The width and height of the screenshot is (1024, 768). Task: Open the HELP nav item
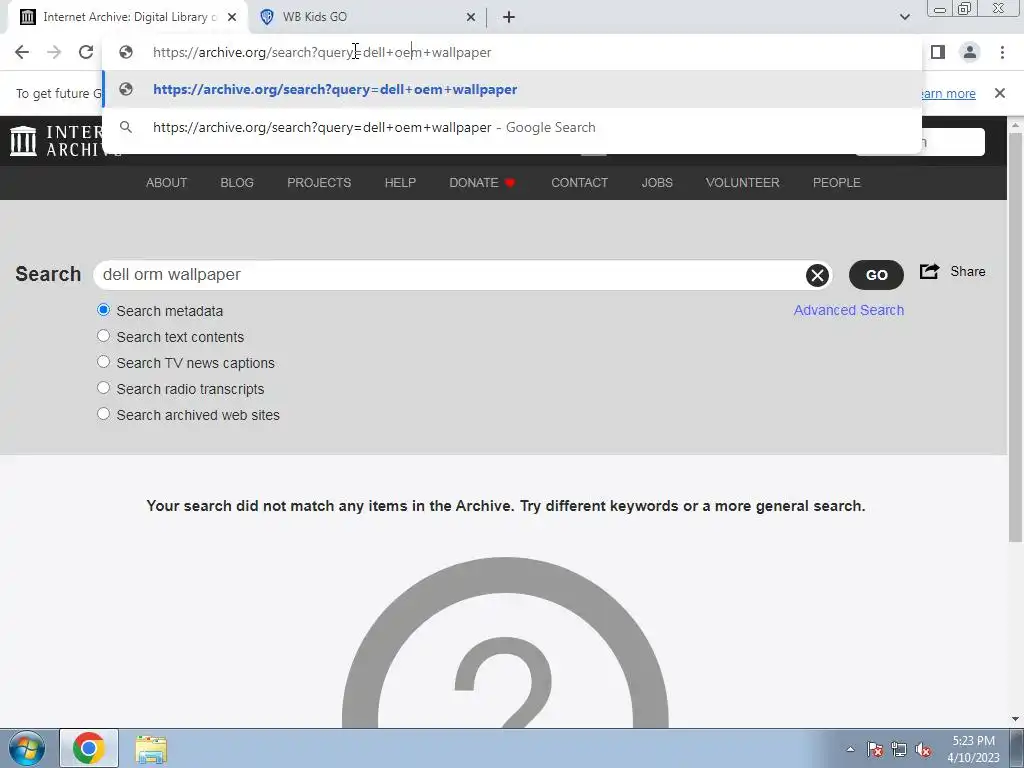pyautogui.click(x=400, y=183)
